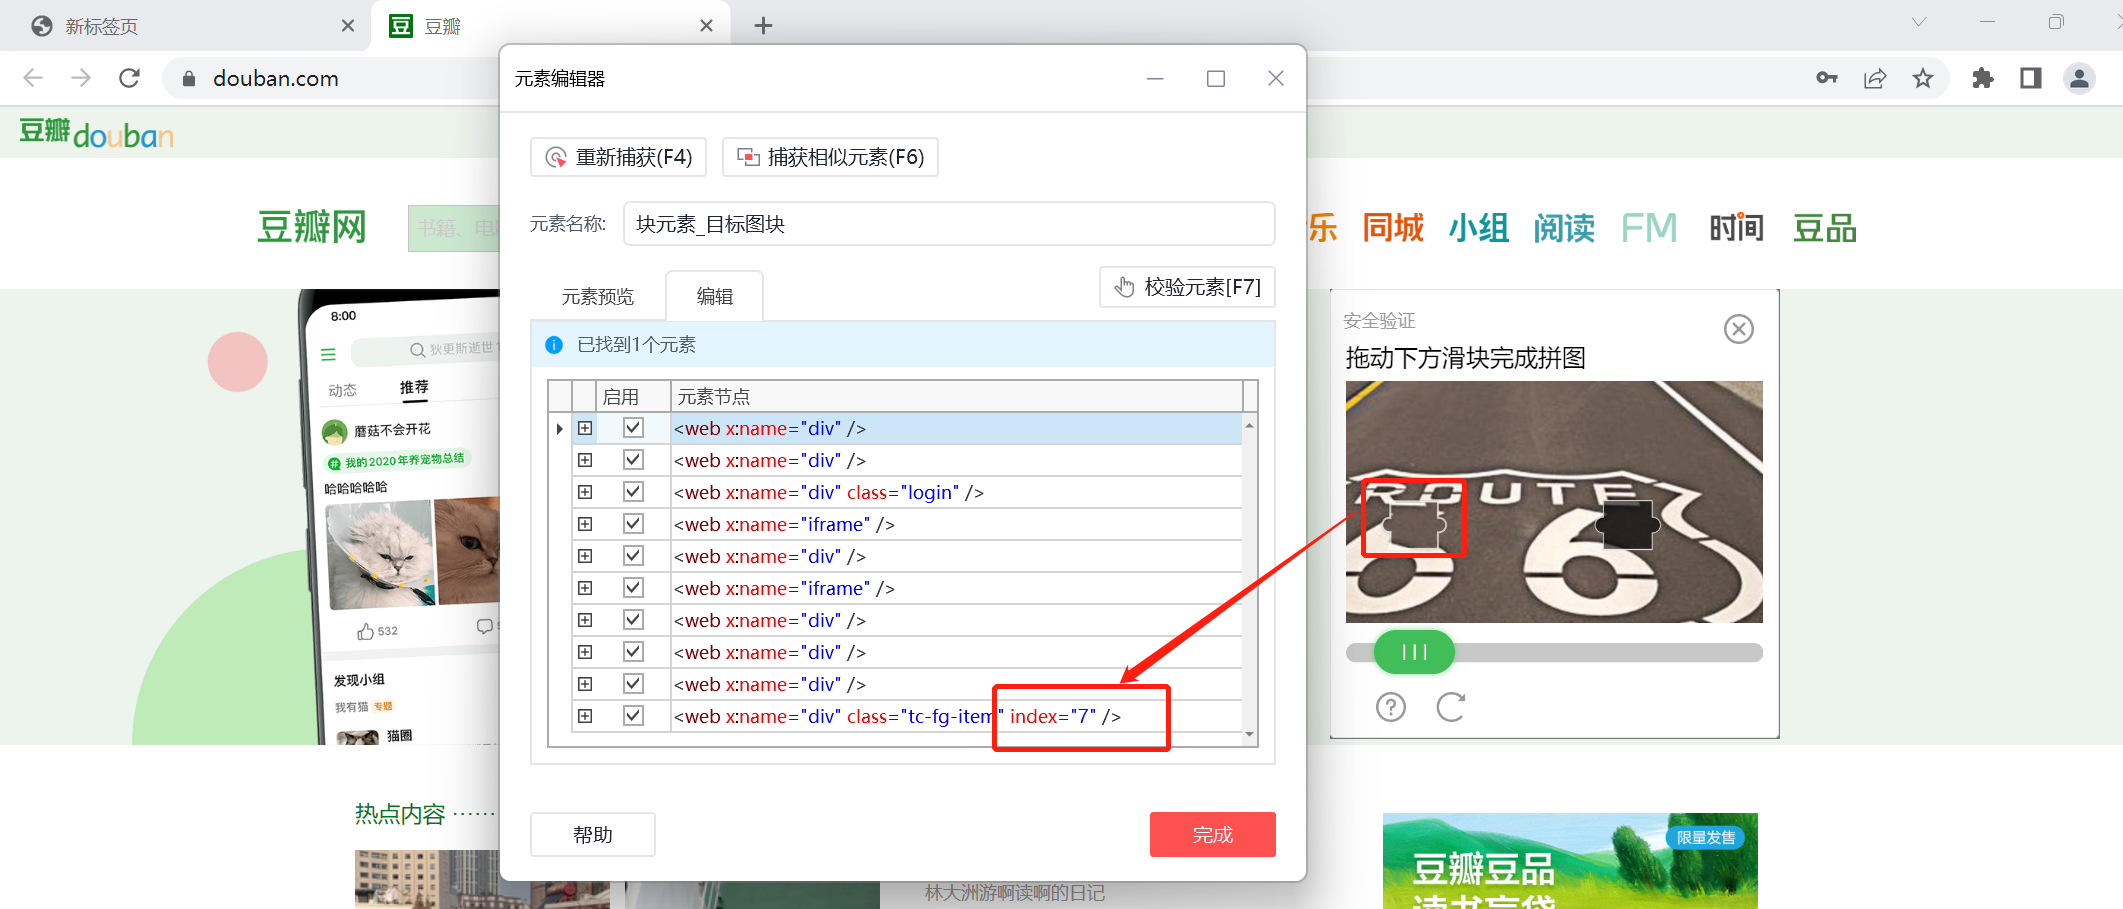Open the Chrome profile avatar
This screenshot has height=909, width=2123.
[2079, 78]
